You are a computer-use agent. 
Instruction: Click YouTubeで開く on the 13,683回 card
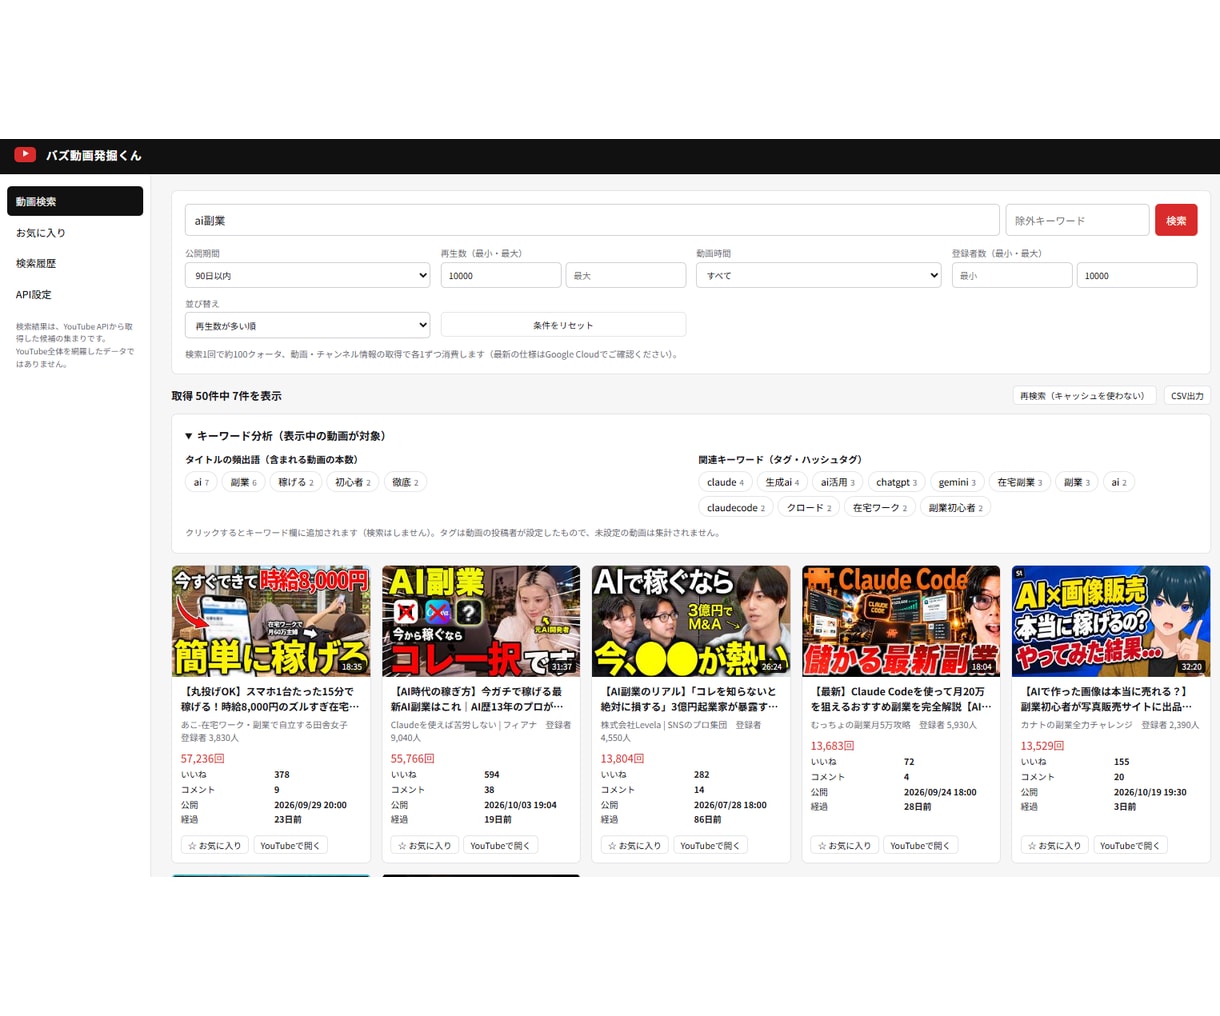[920, 845]
